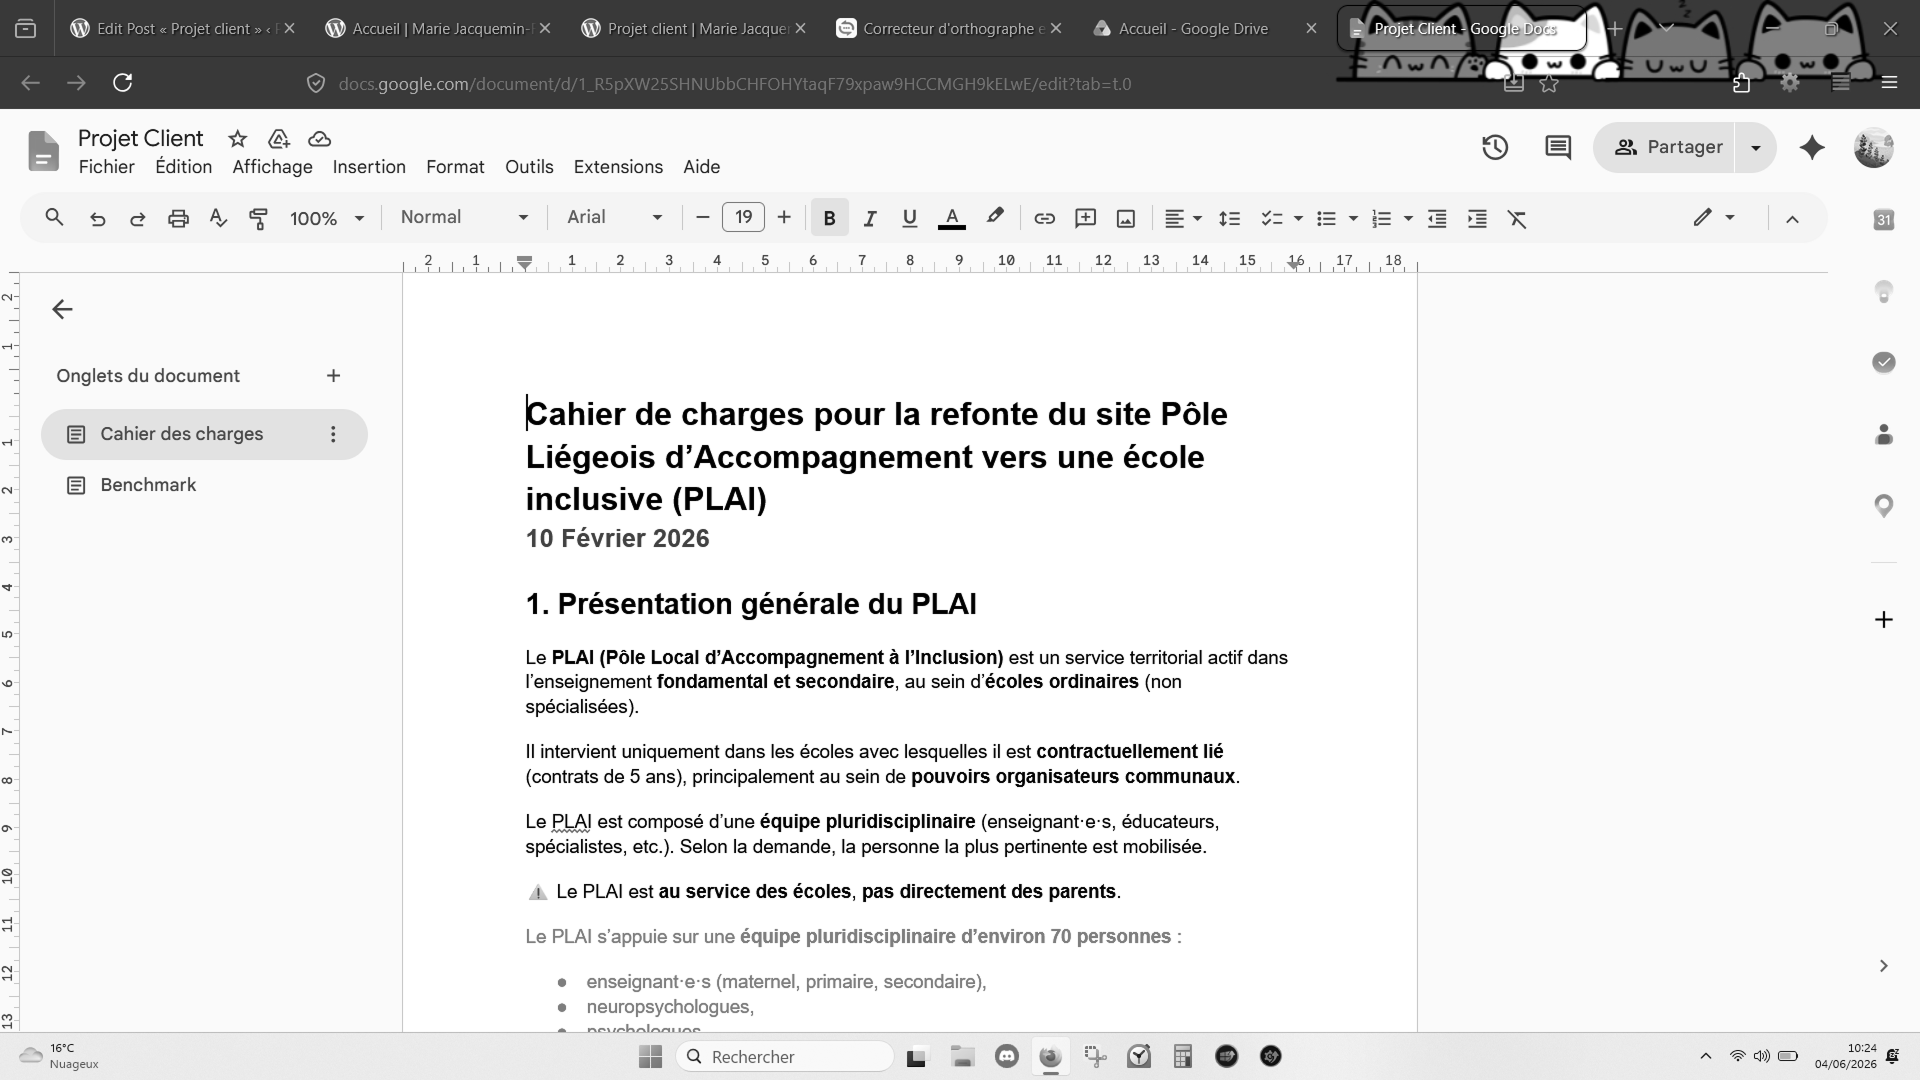Open the Affichage menu
1920x1080 pixels.
272,167
